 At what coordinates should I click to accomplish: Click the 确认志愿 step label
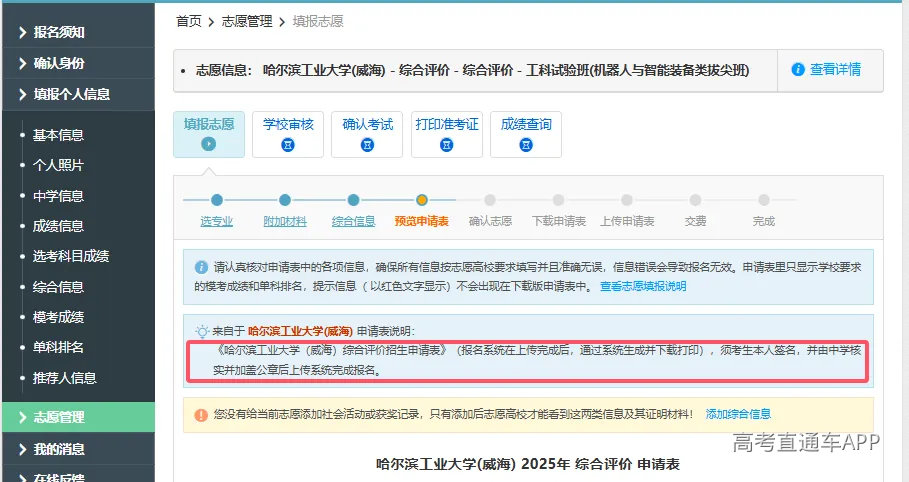pyautogui.click(x=490, y=222)
